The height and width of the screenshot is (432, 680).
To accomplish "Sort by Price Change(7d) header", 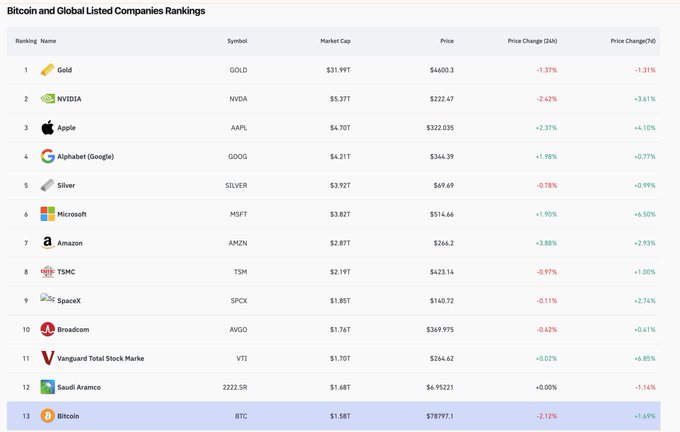I will click(x=633, y=41).
